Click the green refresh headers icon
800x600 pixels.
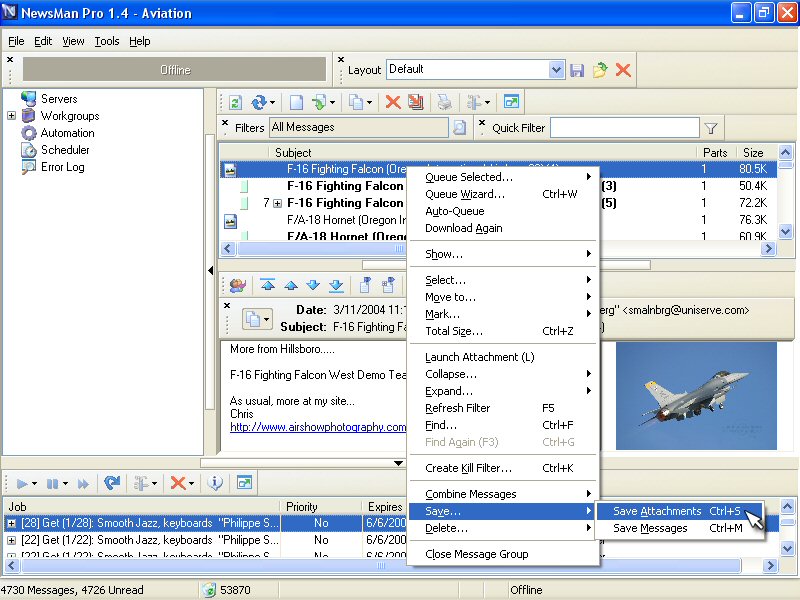coord(235,103)
